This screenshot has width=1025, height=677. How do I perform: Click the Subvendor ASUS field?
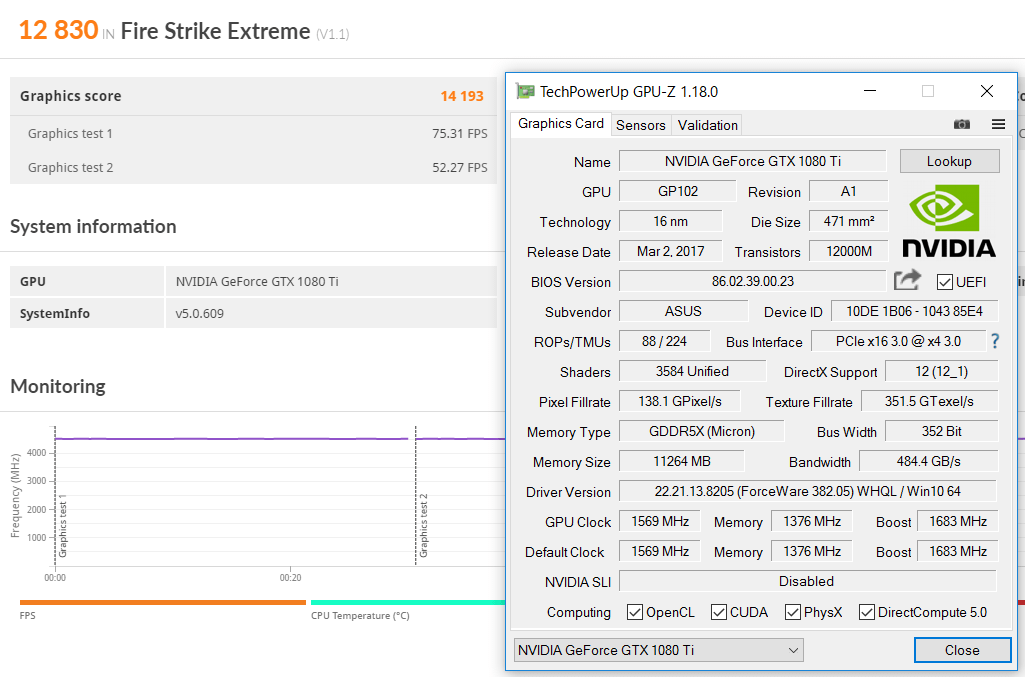pos(683,312)
